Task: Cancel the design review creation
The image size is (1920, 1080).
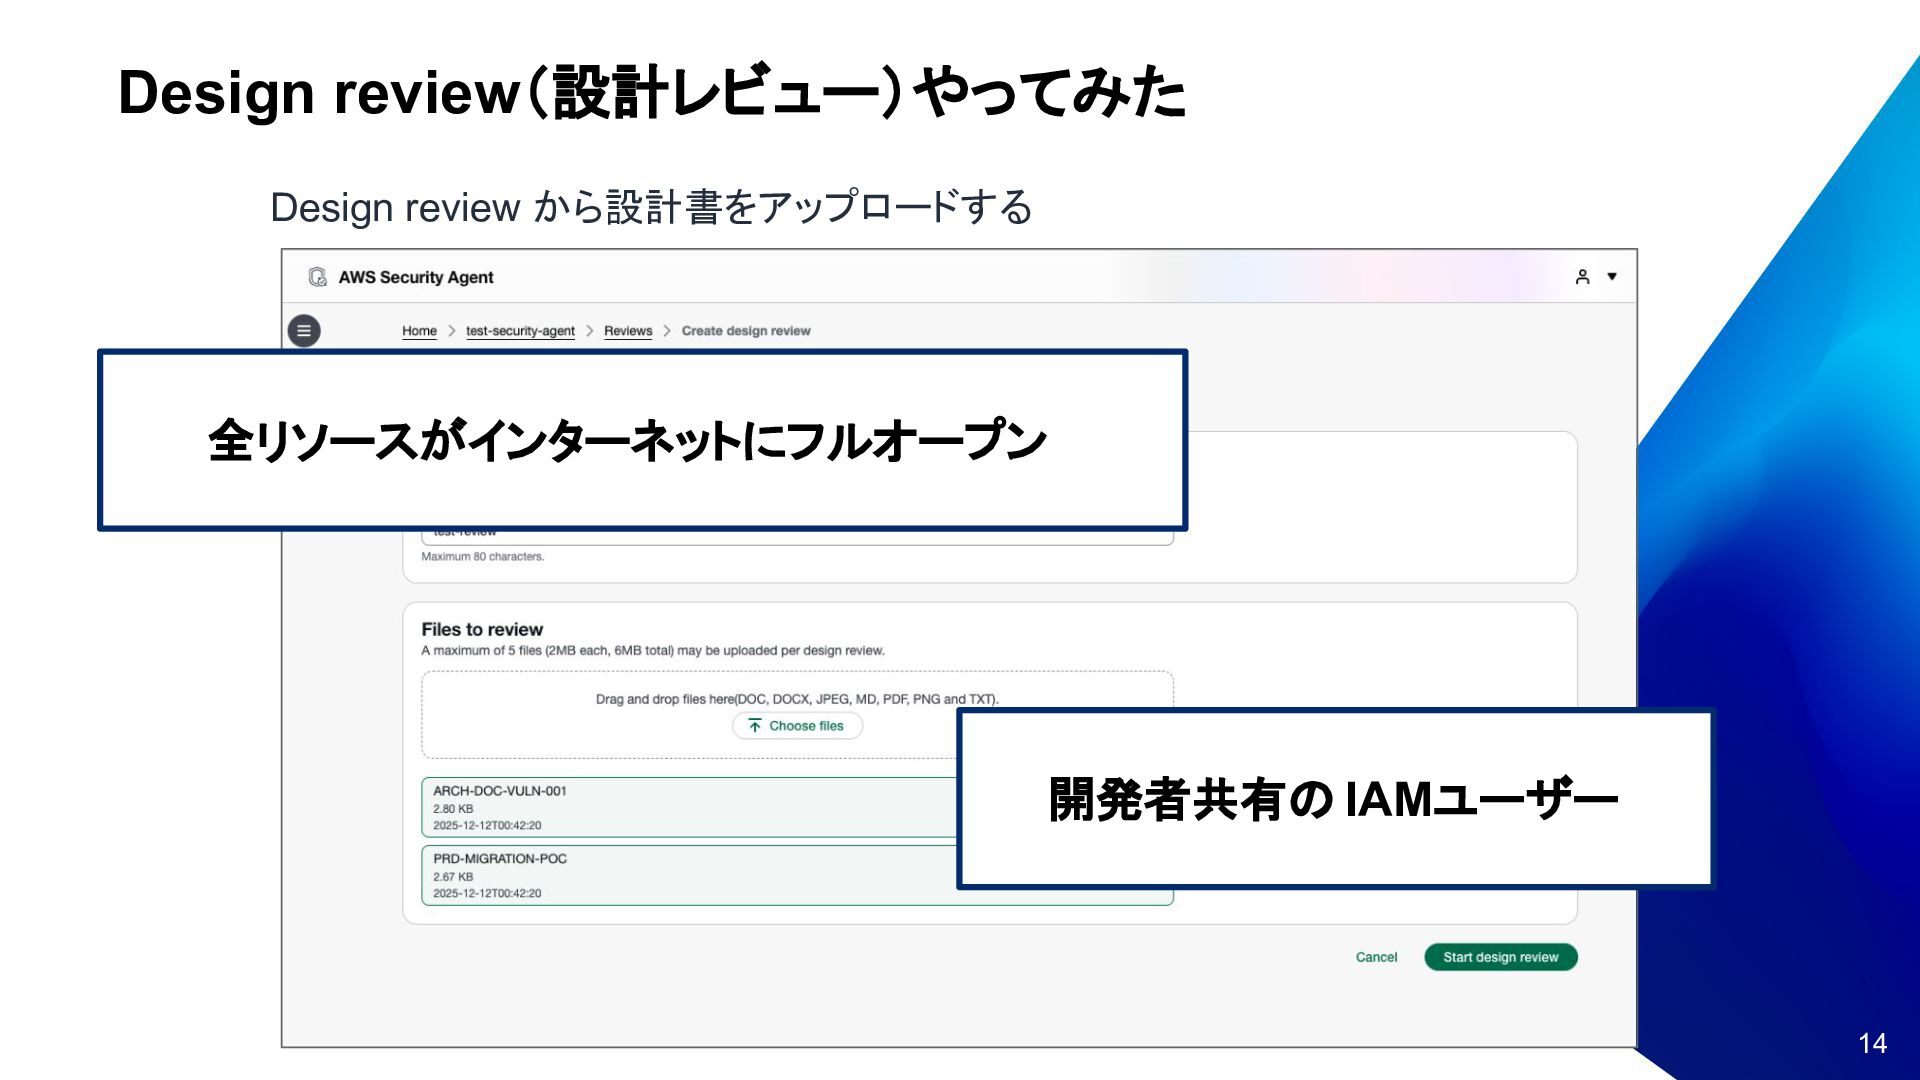Action: coord(1376,957)
